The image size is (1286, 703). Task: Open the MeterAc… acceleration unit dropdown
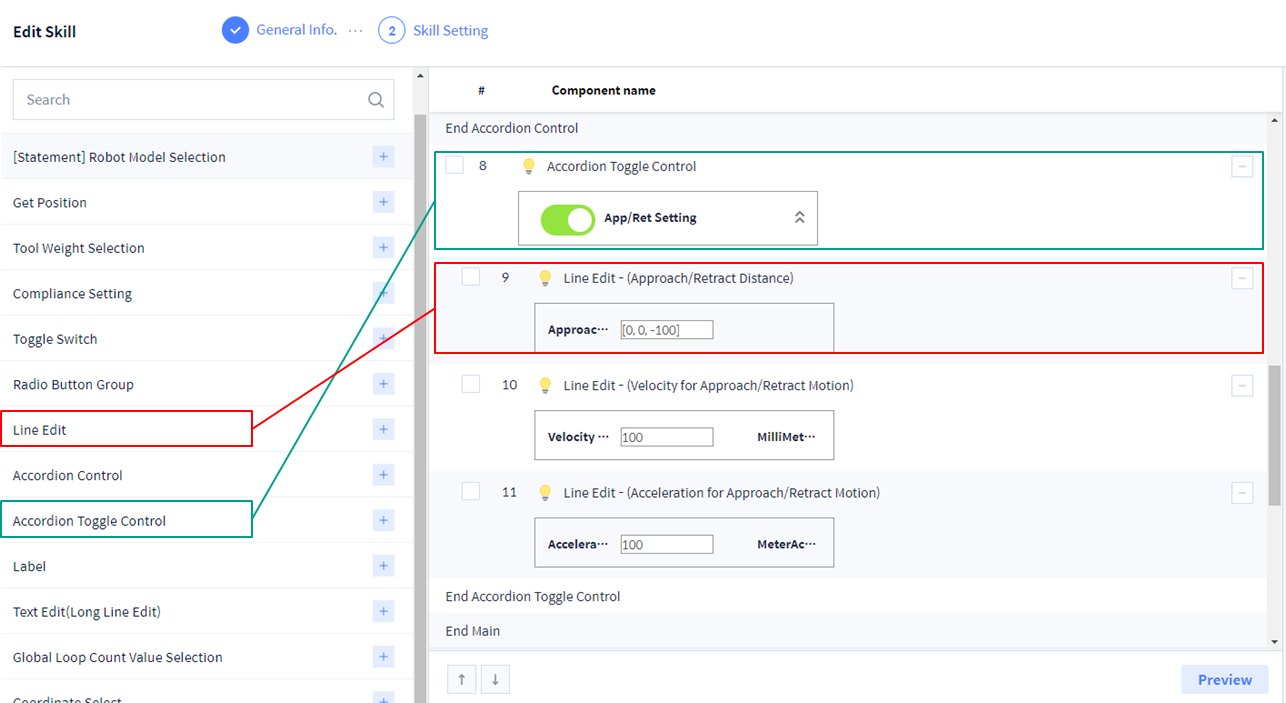pyautogui.click(x=786, y=545)
